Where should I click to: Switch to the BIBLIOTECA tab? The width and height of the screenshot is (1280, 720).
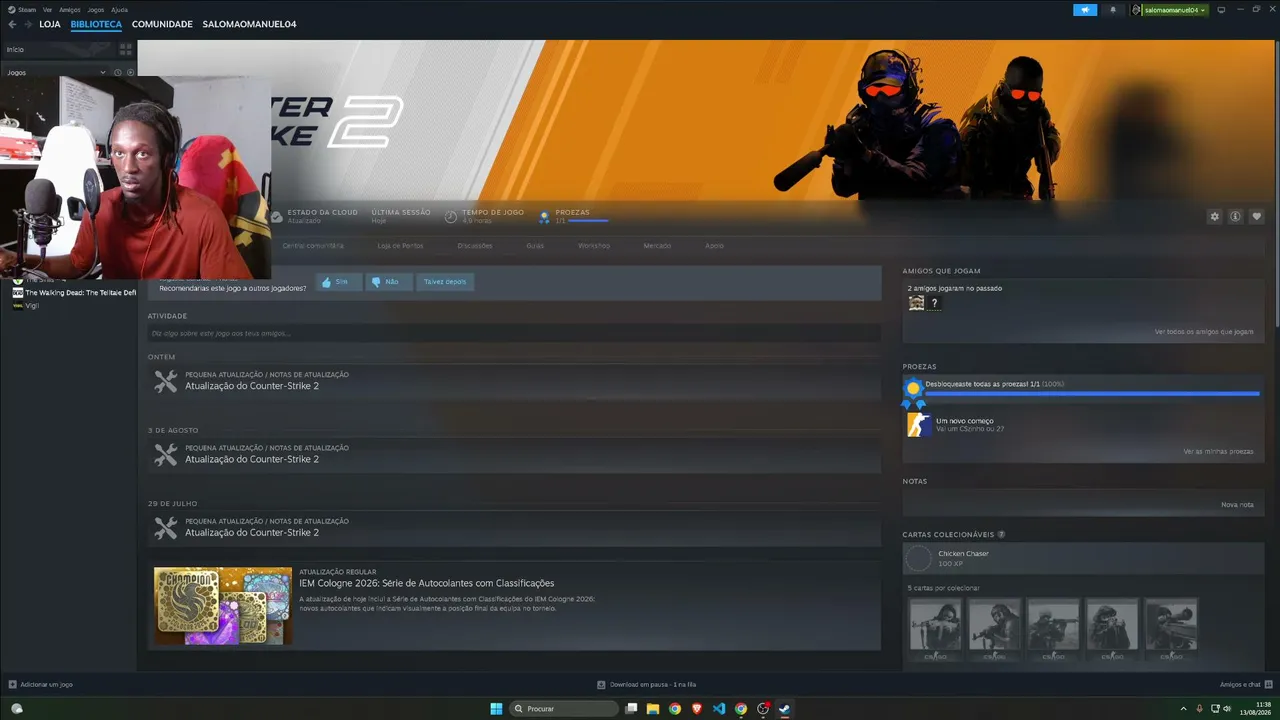click(x=96, y=24)
